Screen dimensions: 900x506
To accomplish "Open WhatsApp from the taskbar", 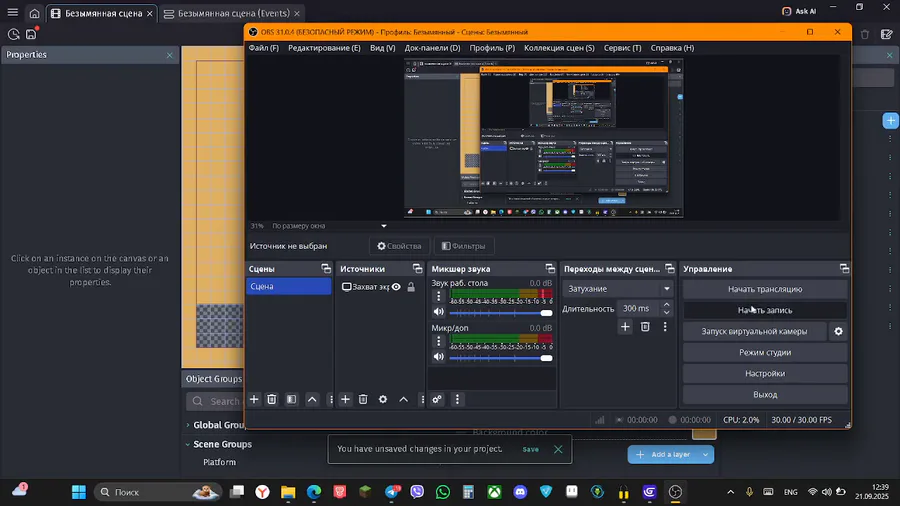I will [x=443, y=492].
